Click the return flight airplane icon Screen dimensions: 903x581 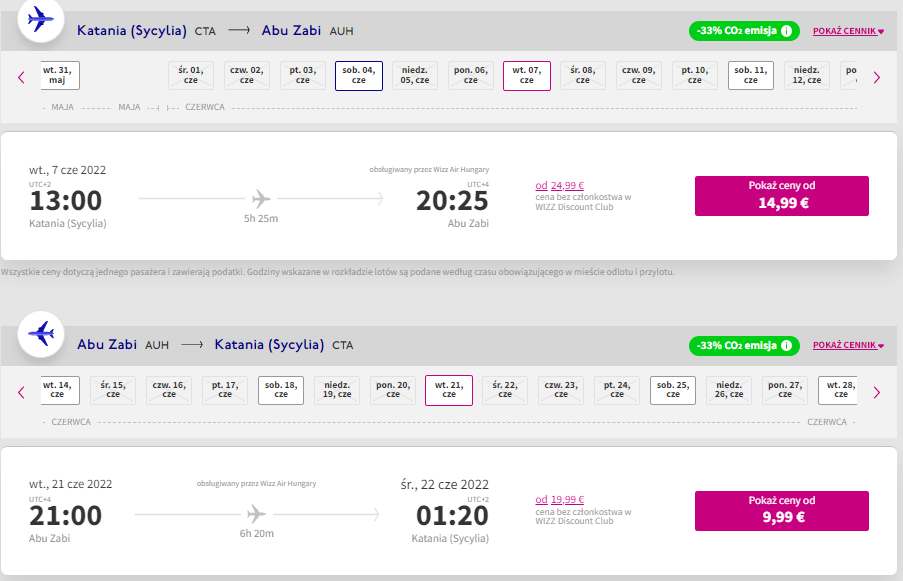(40, 334)
